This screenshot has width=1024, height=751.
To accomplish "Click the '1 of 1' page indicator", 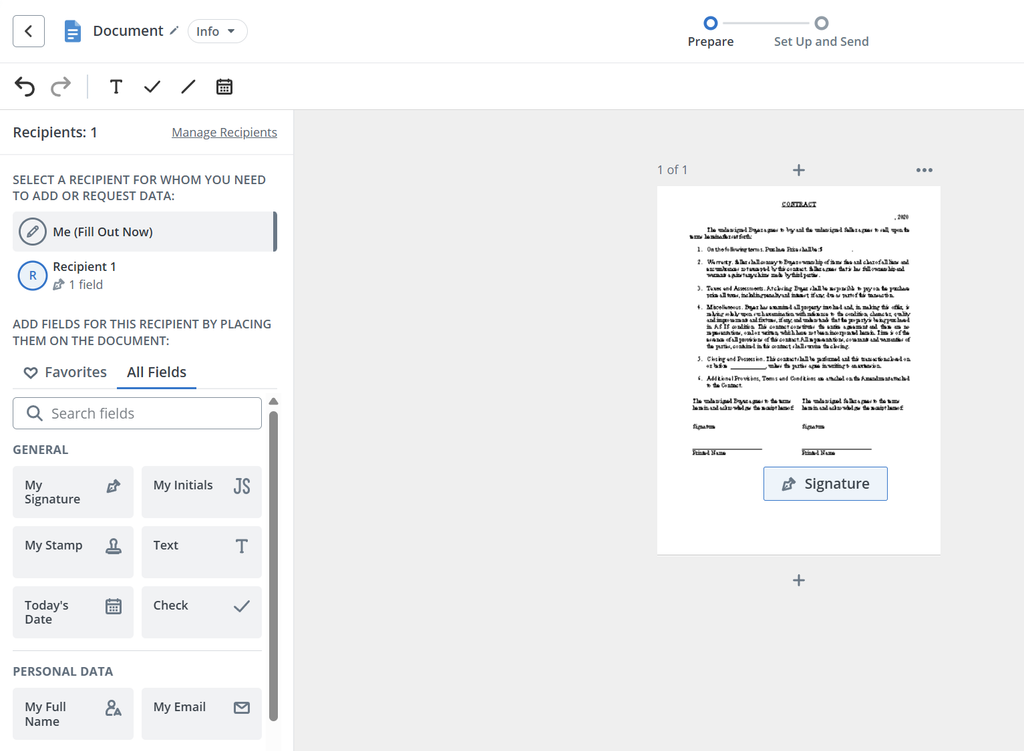I will pyautogui.click(x=673, y=170).
